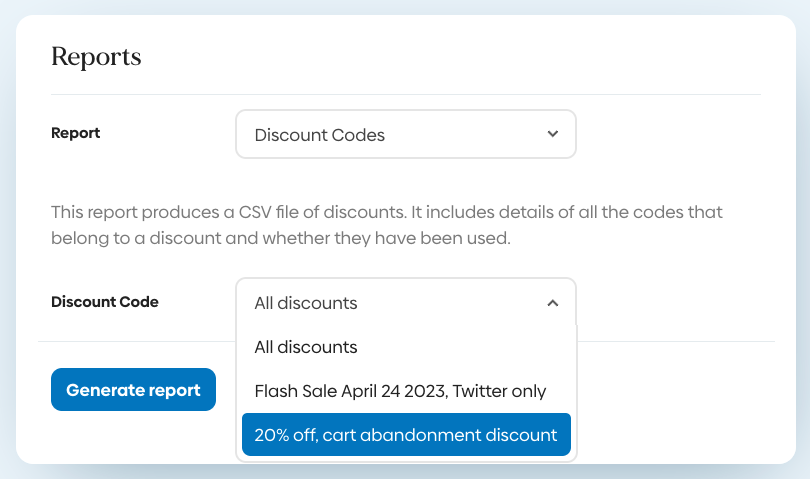Click the "Discount Codes" text in Report select
This screenshot has width=810, height=479.
click(320, 135)
